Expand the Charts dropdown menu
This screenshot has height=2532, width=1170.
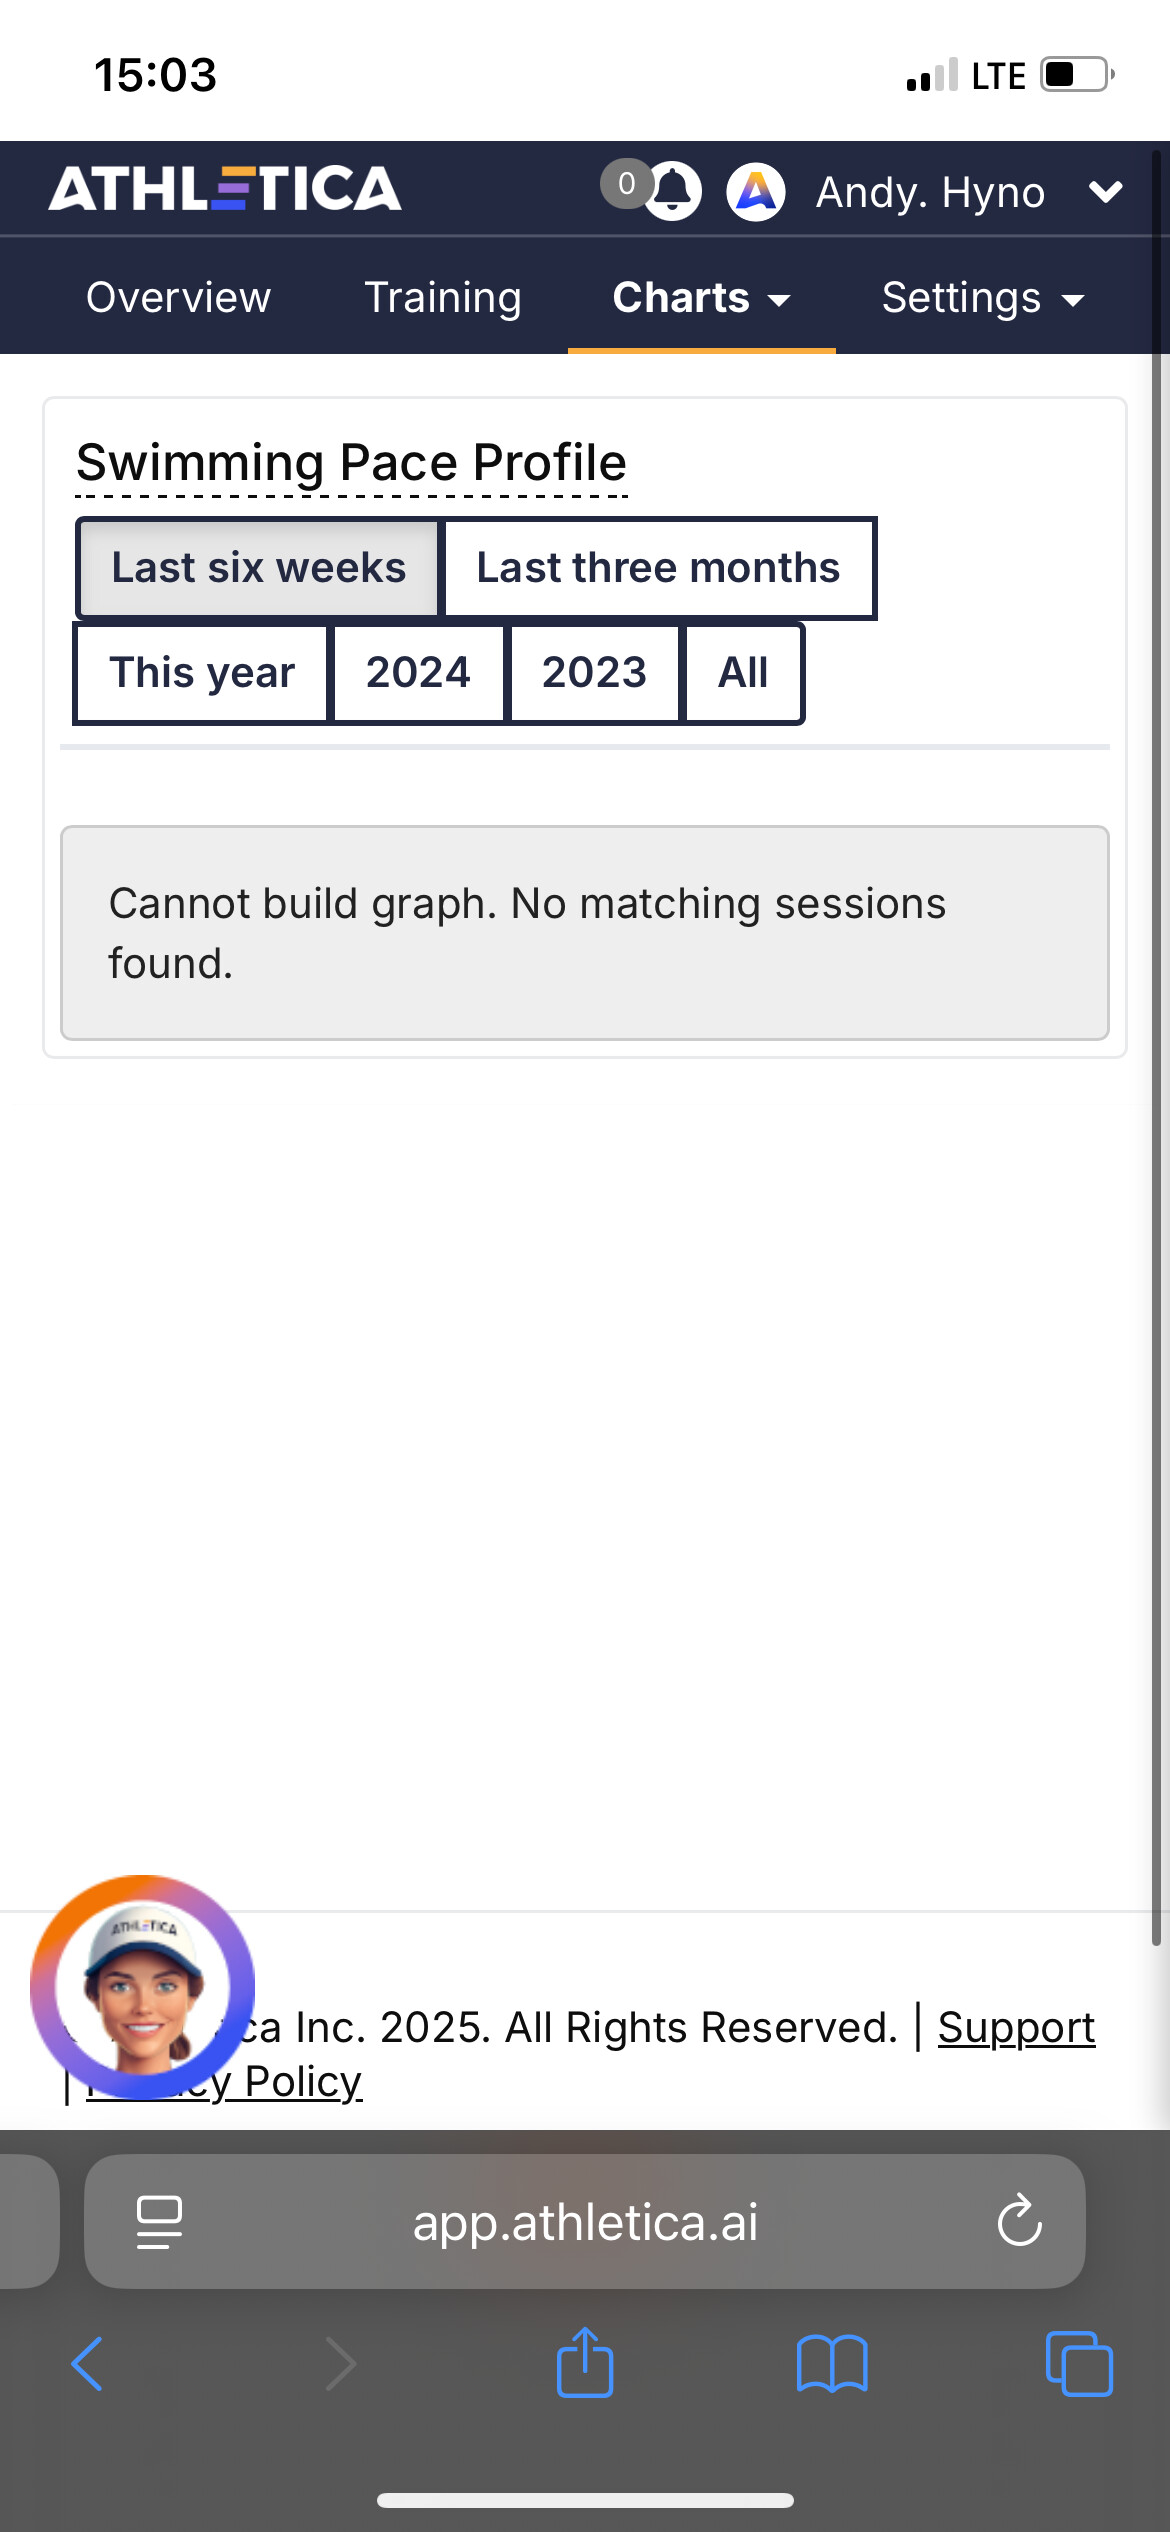(701, 298)
